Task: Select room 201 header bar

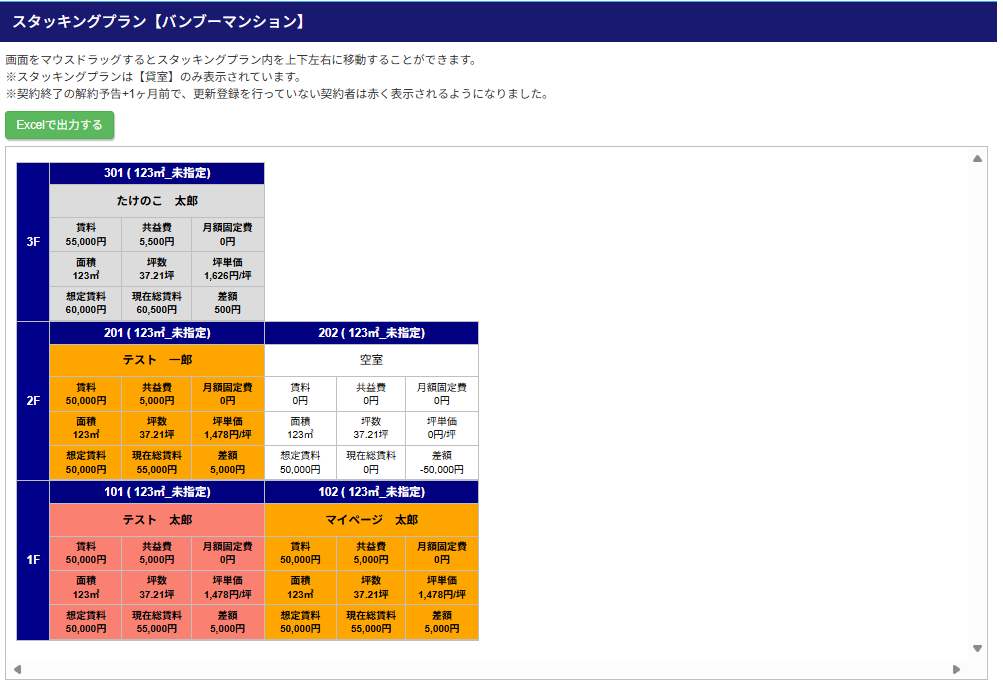Action: click(157, 333)
